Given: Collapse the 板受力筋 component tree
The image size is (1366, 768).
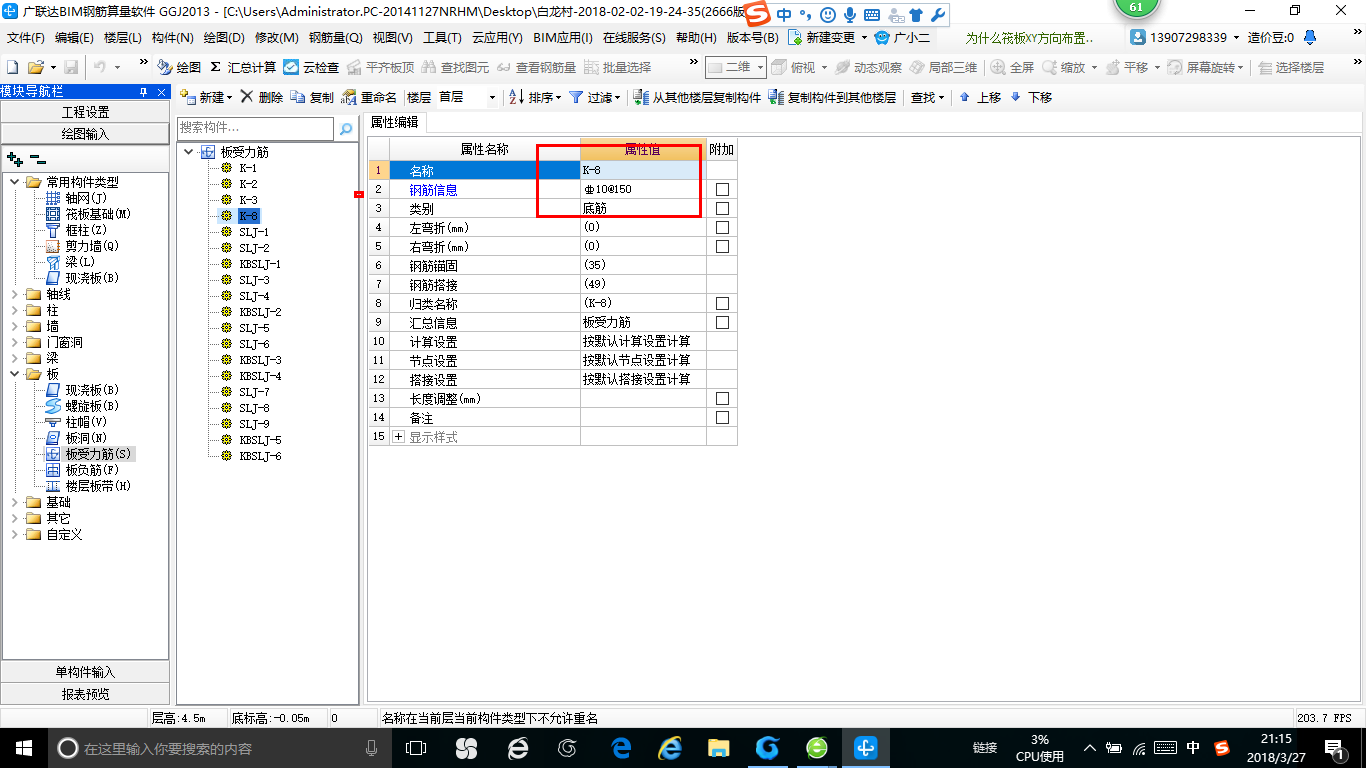Looking at the screenshot, I should coord(189,152).
